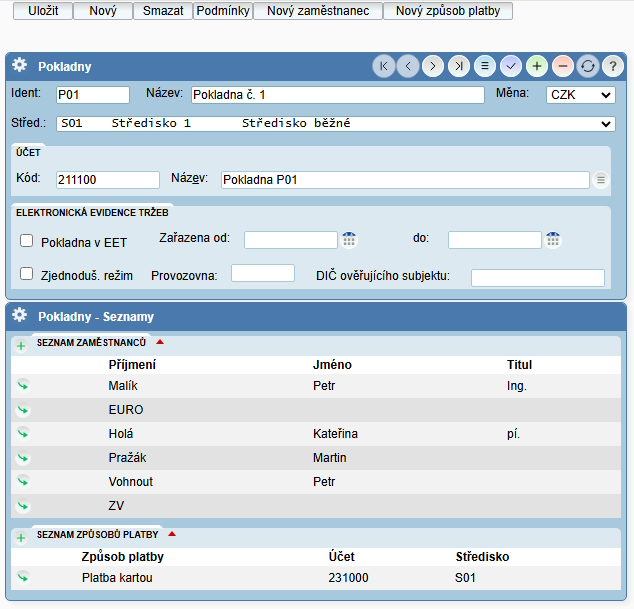Open the Měna currency dropdown
This screenshot has width=634, height=609.
(581, 95)
